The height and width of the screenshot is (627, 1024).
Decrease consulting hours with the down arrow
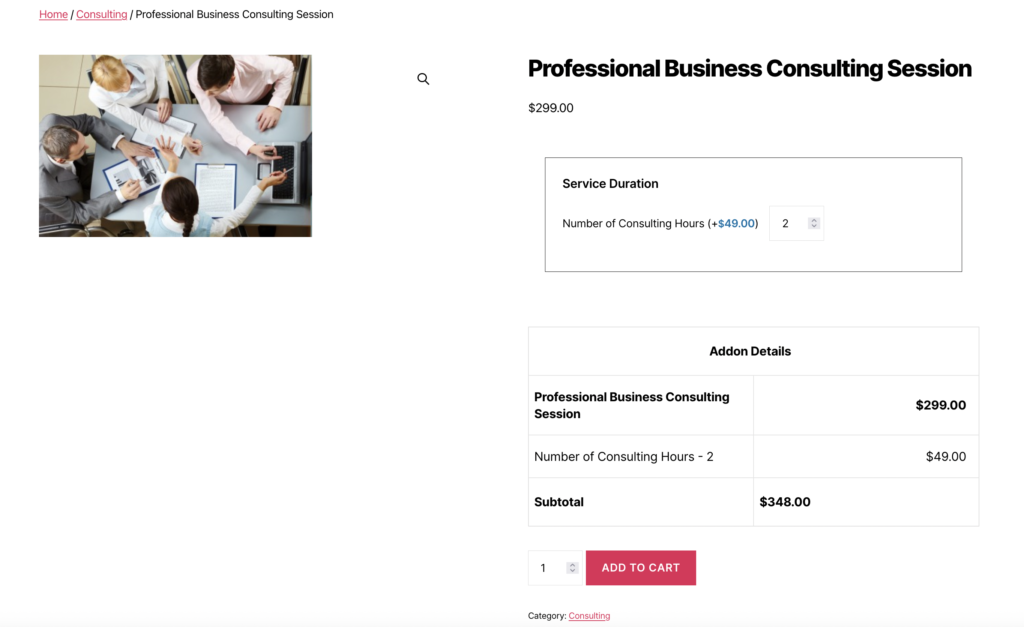pyautogui.click(x=814, y=227)
